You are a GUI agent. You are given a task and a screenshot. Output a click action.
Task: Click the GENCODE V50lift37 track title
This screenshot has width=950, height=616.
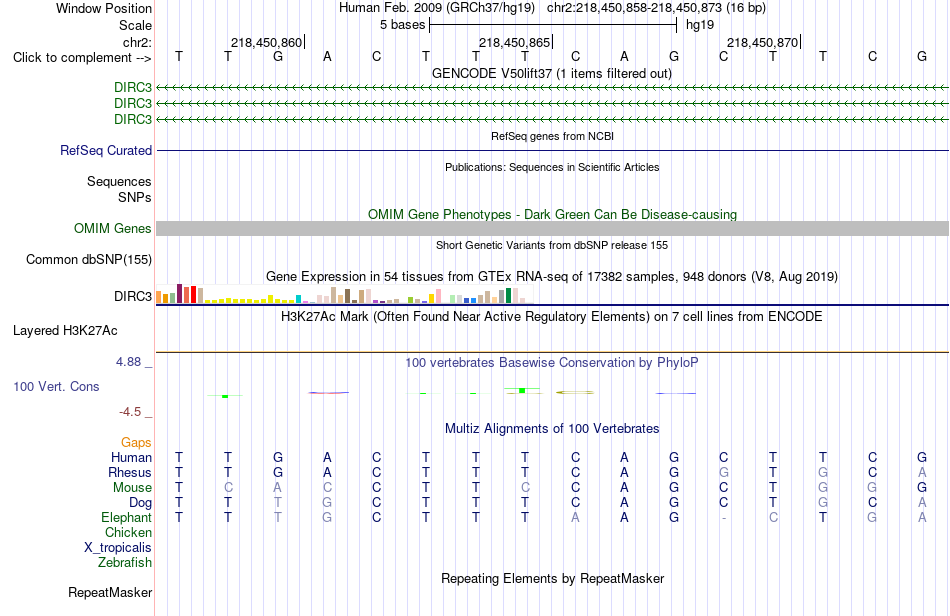coord(552,73)
